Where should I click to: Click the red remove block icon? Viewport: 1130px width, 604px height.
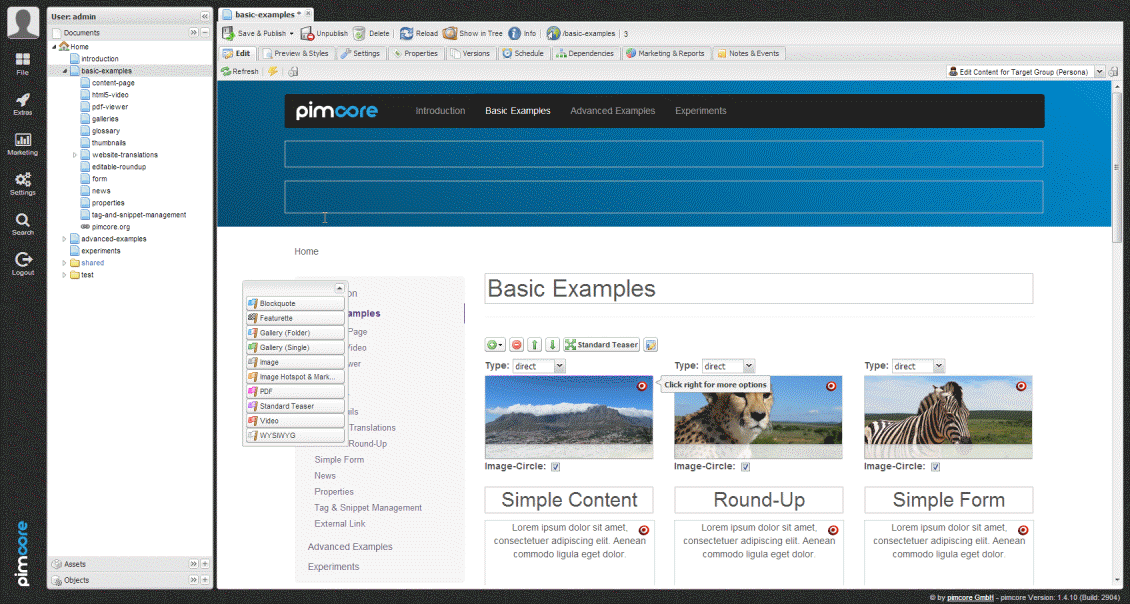point(517,345)
